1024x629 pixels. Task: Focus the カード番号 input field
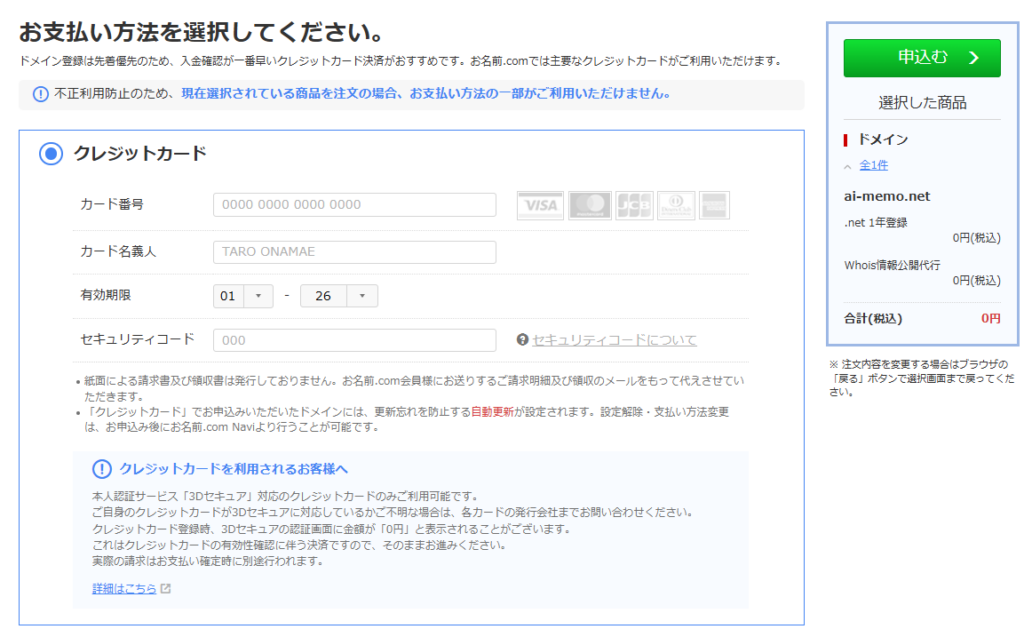(354, 205)
